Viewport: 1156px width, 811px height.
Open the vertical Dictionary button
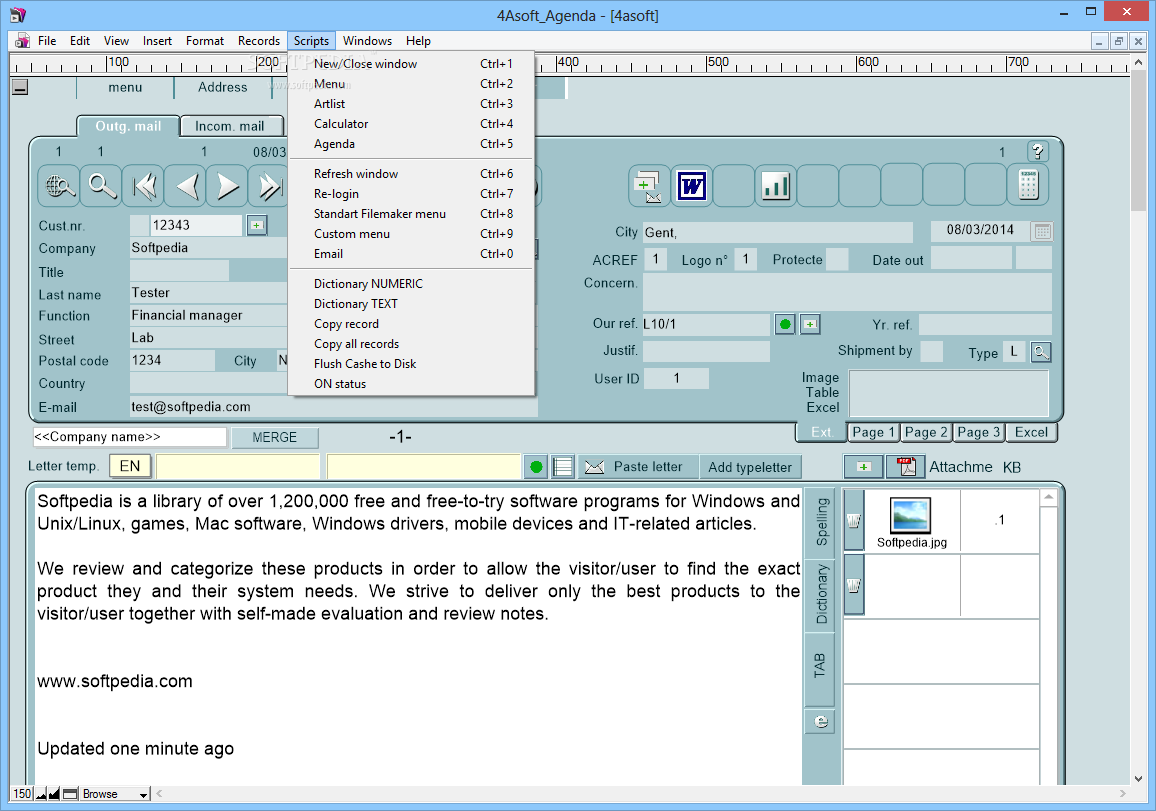[x=821, y=594]
